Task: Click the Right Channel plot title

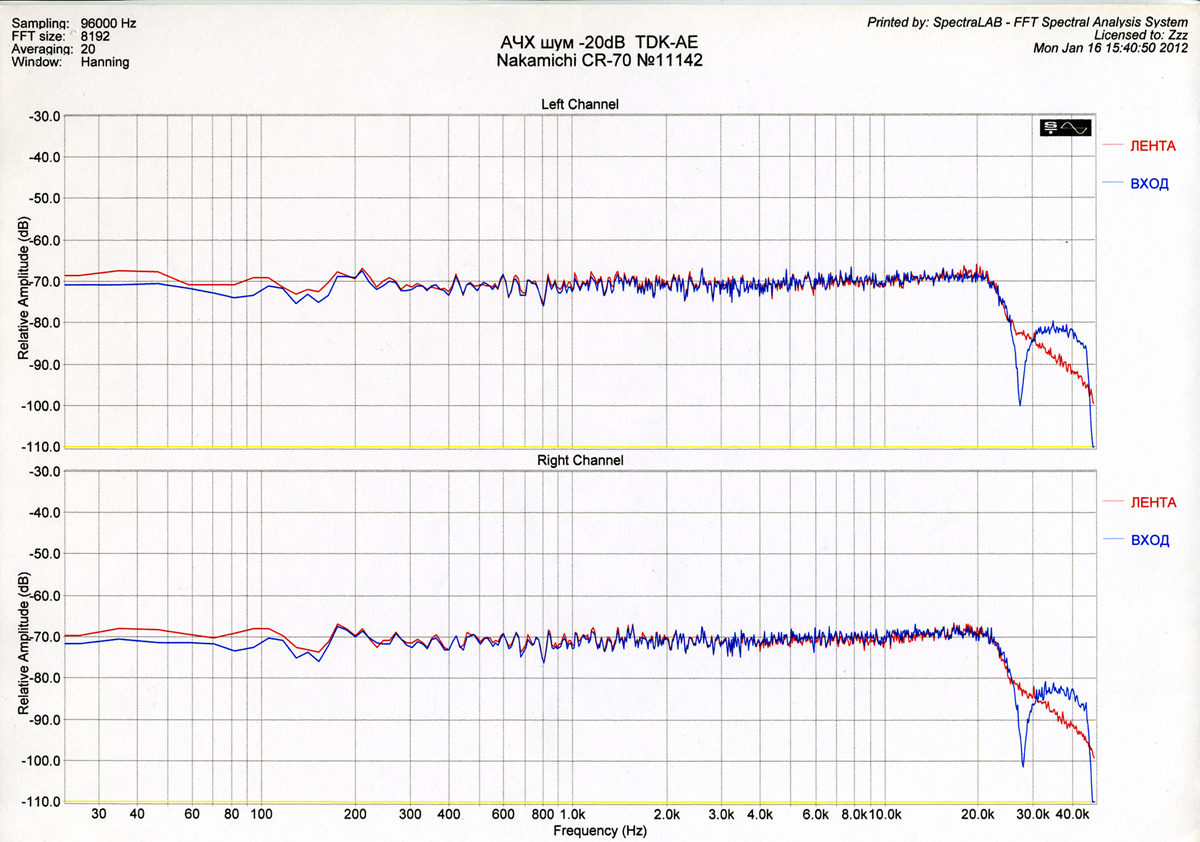Action: pos(580,460)
